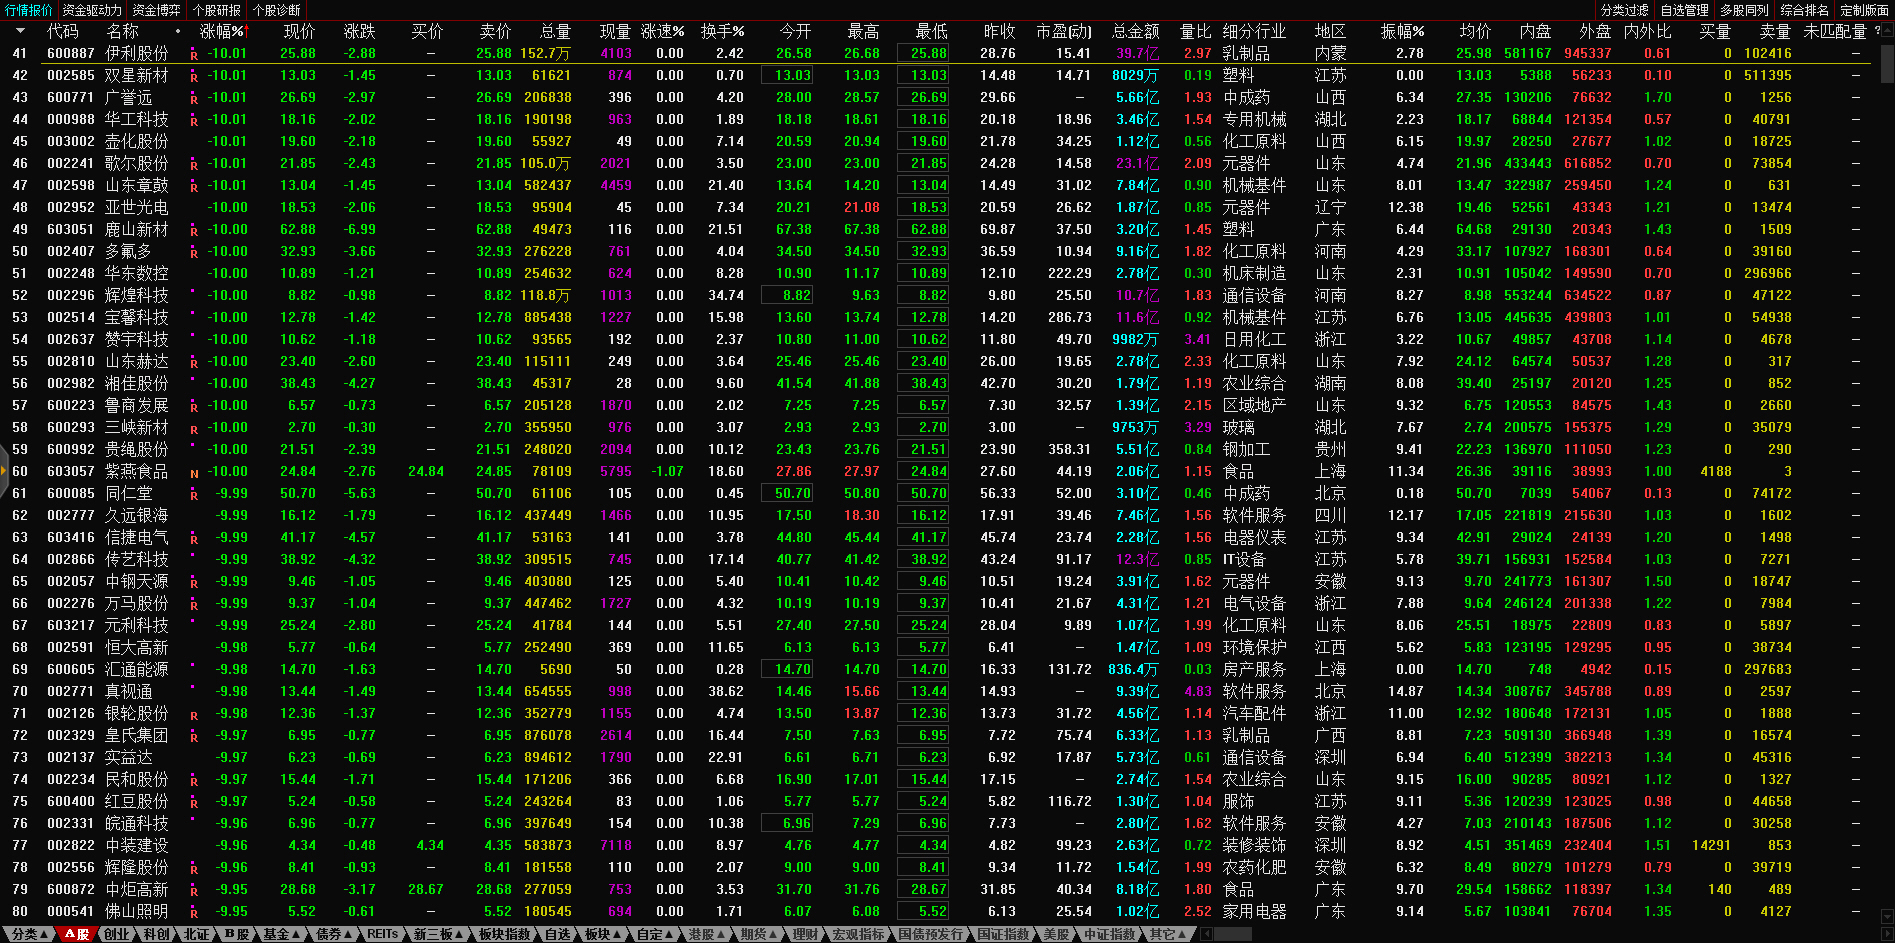This screenshot has width=1895, height=943.
Task: Sort the list by 总金额 column
Action: [x=1135, y=31]
